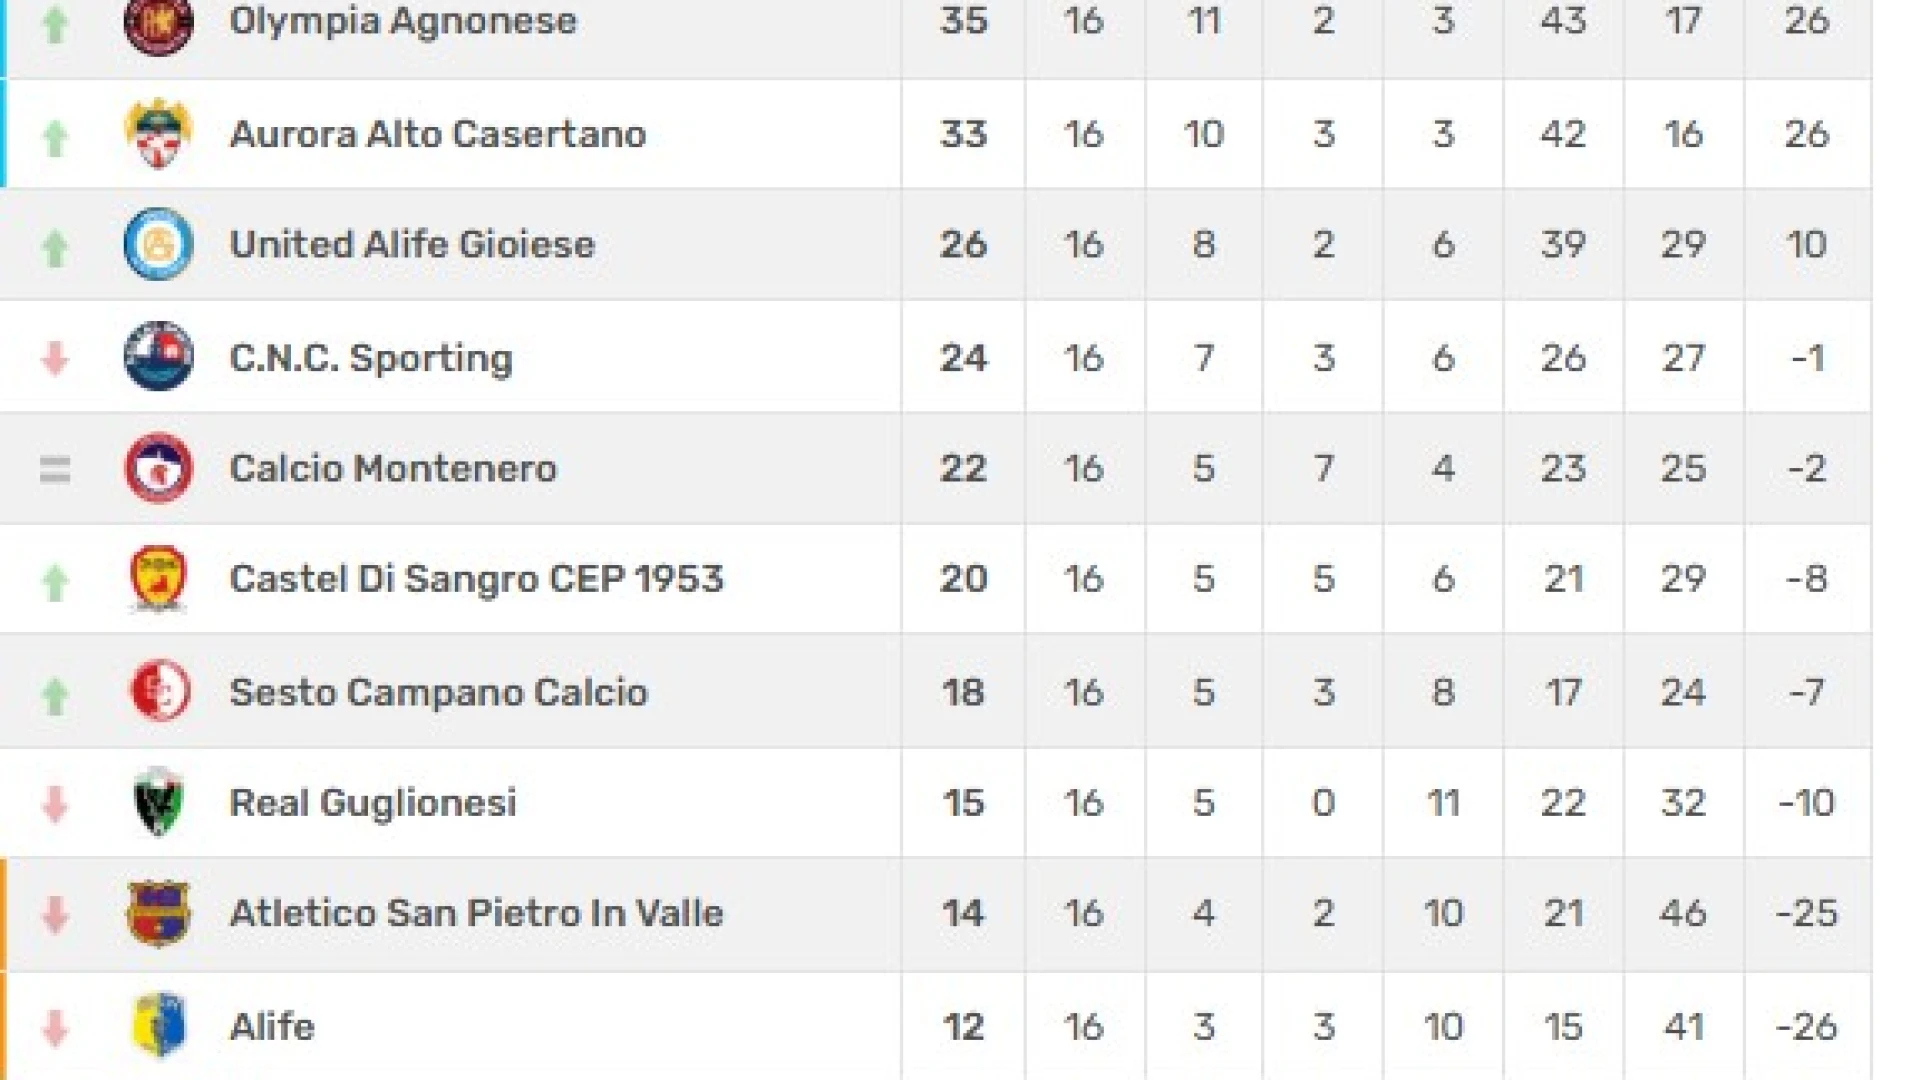Image resolution: width=1920 pixels, height=1080 pixels.
Task: Click Castel Di Sangro's 20 points cell
Action: click(963, 578)
